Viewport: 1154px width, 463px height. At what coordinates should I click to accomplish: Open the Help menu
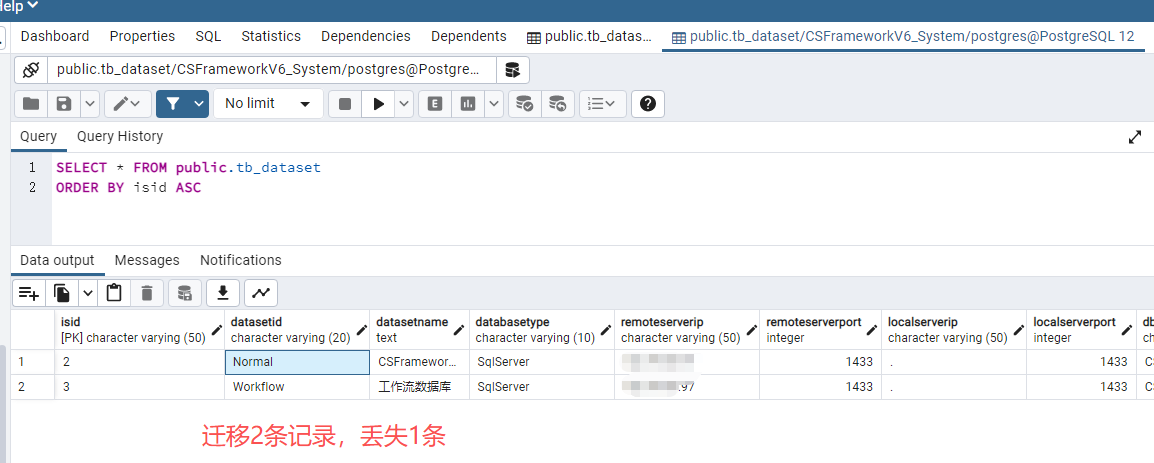(x=19, y=7)
